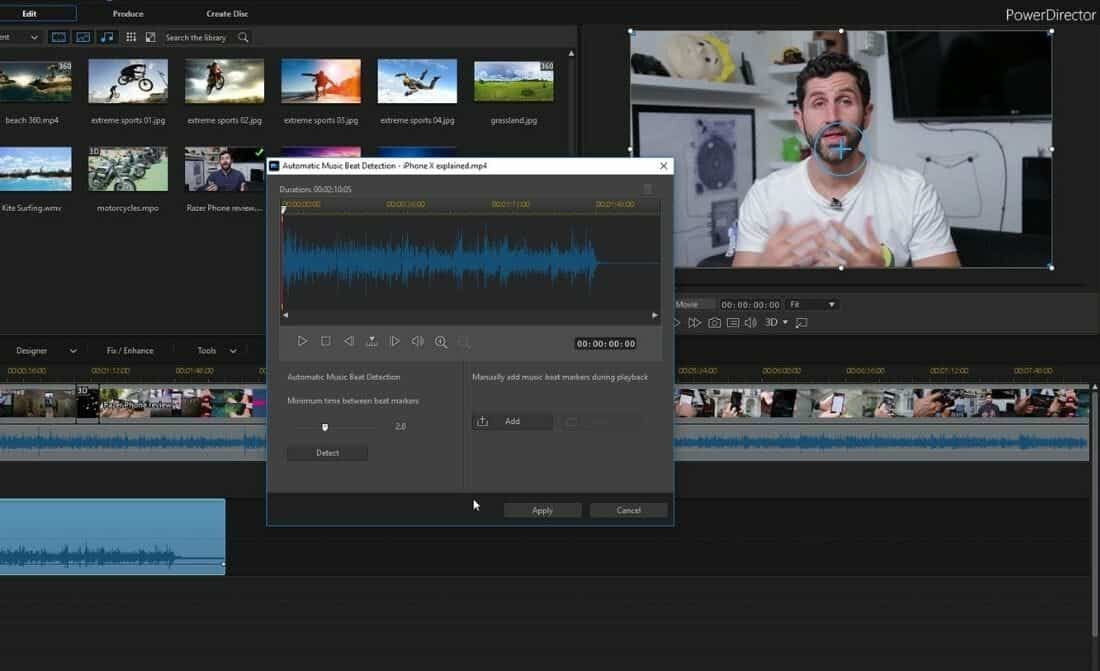The image size is (1100, 671).
Task: Select the grassland.jpg thumbnail
Action: pyautogui.click(x=514, y=81)
